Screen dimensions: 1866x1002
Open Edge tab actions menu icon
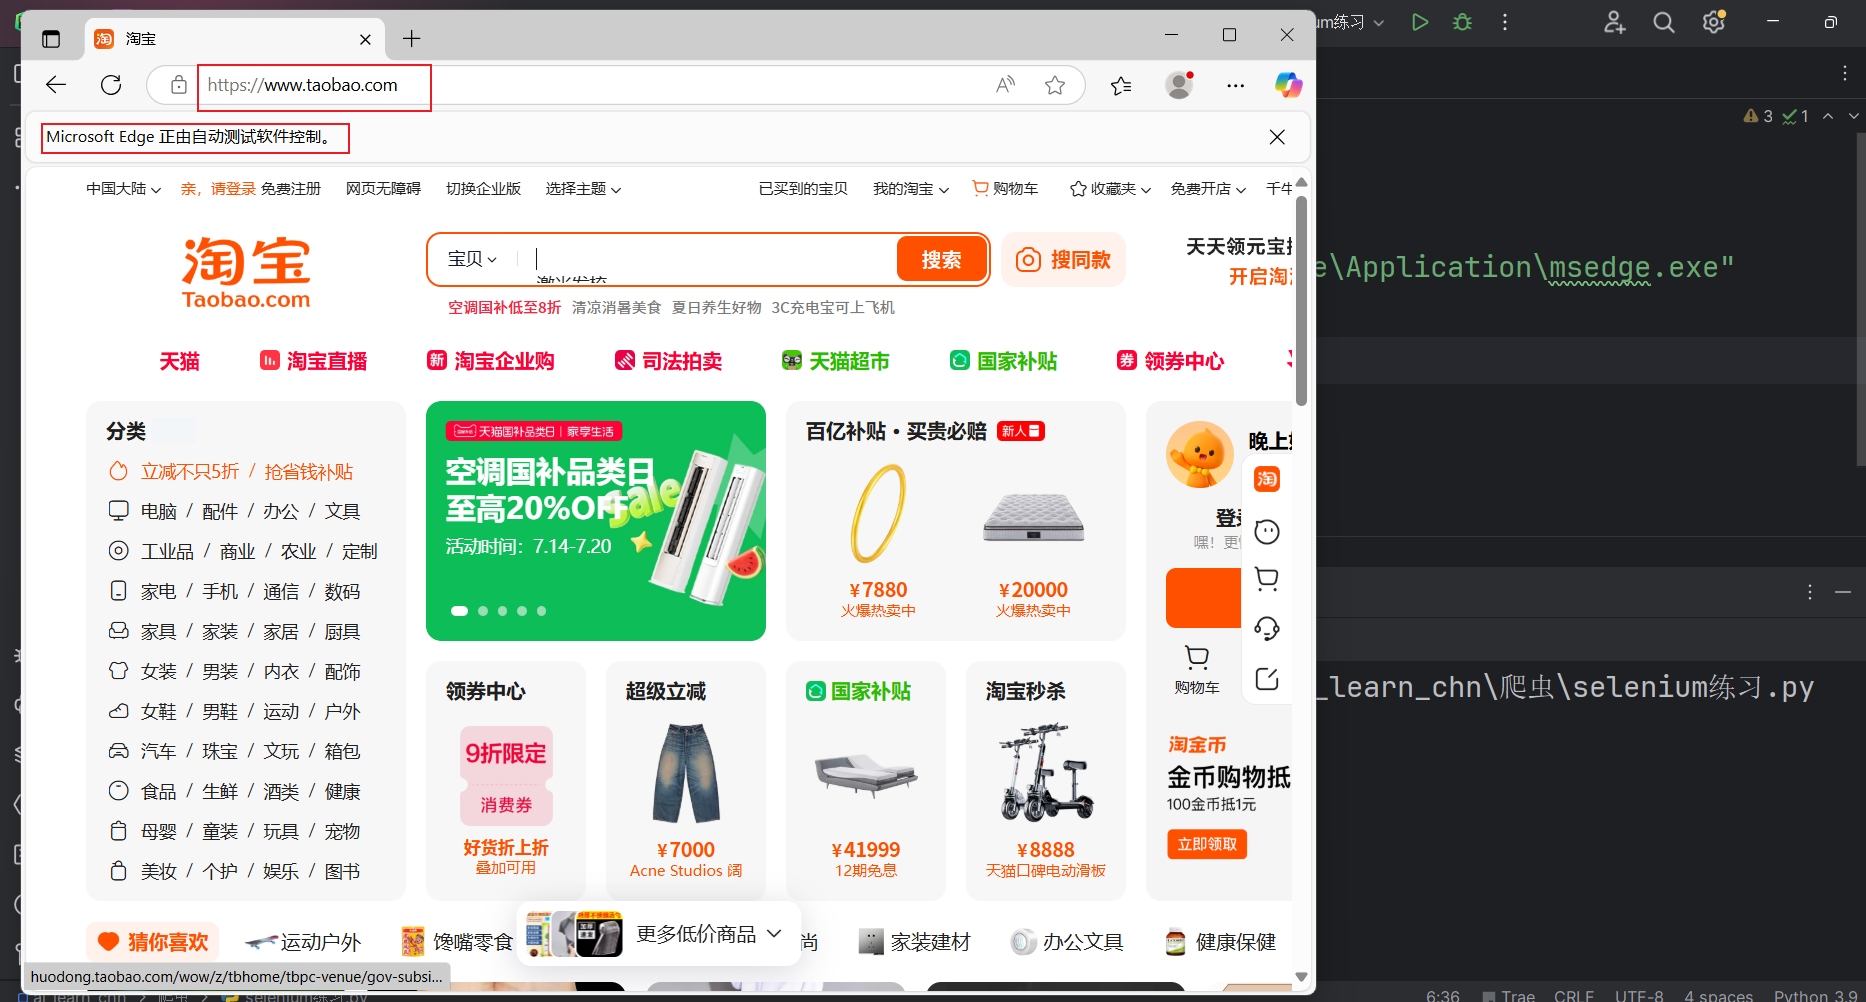click(x=51, y=39)
